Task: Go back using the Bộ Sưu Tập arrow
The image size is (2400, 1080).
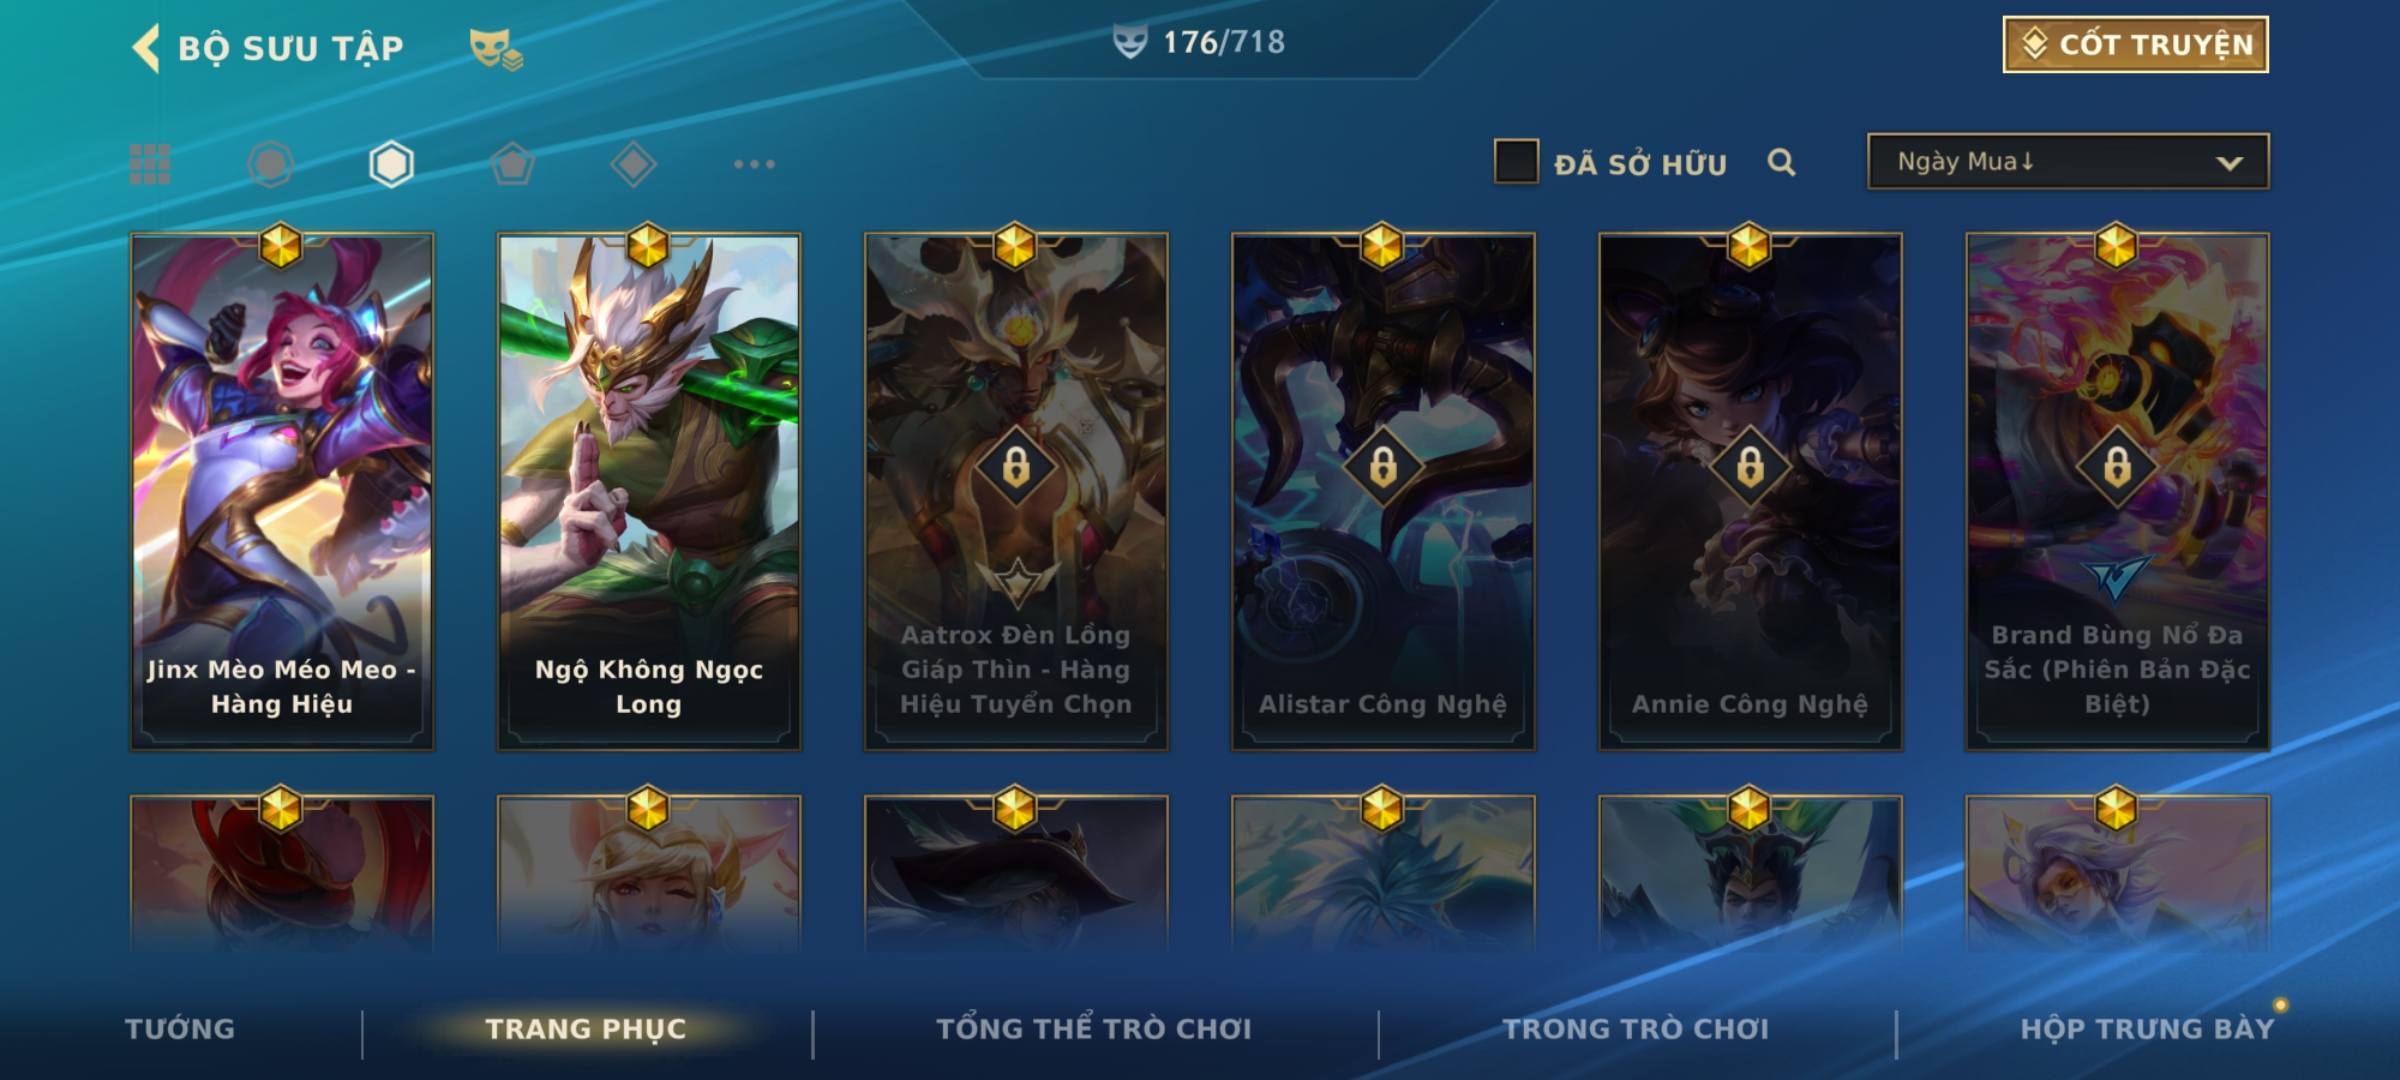Action: click(x=145, y=48)
